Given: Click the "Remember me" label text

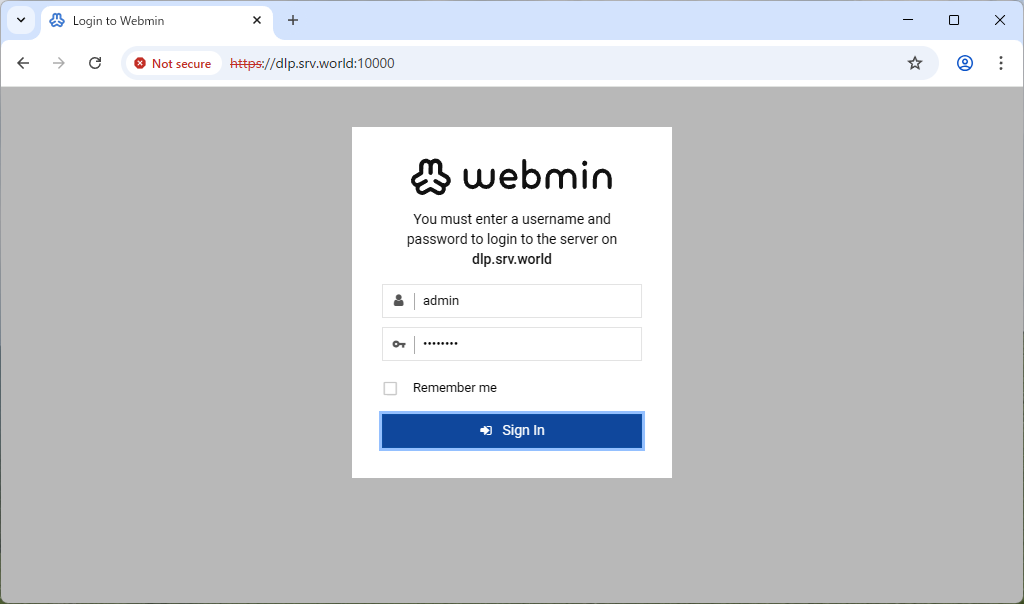Looking at the screenshot, I should 454,388.
